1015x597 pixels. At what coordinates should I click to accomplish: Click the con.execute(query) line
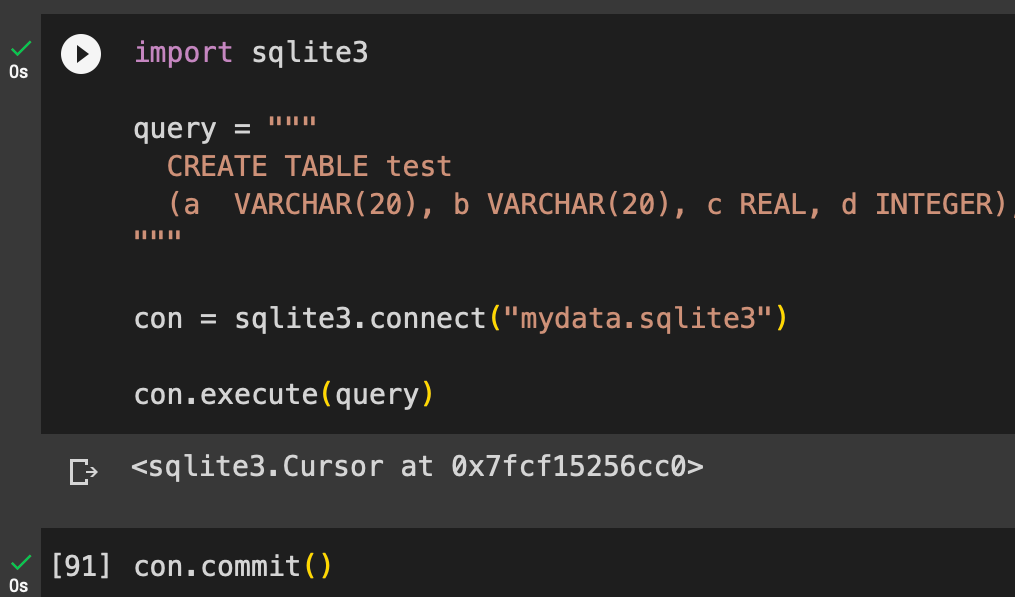click(284, 394)
